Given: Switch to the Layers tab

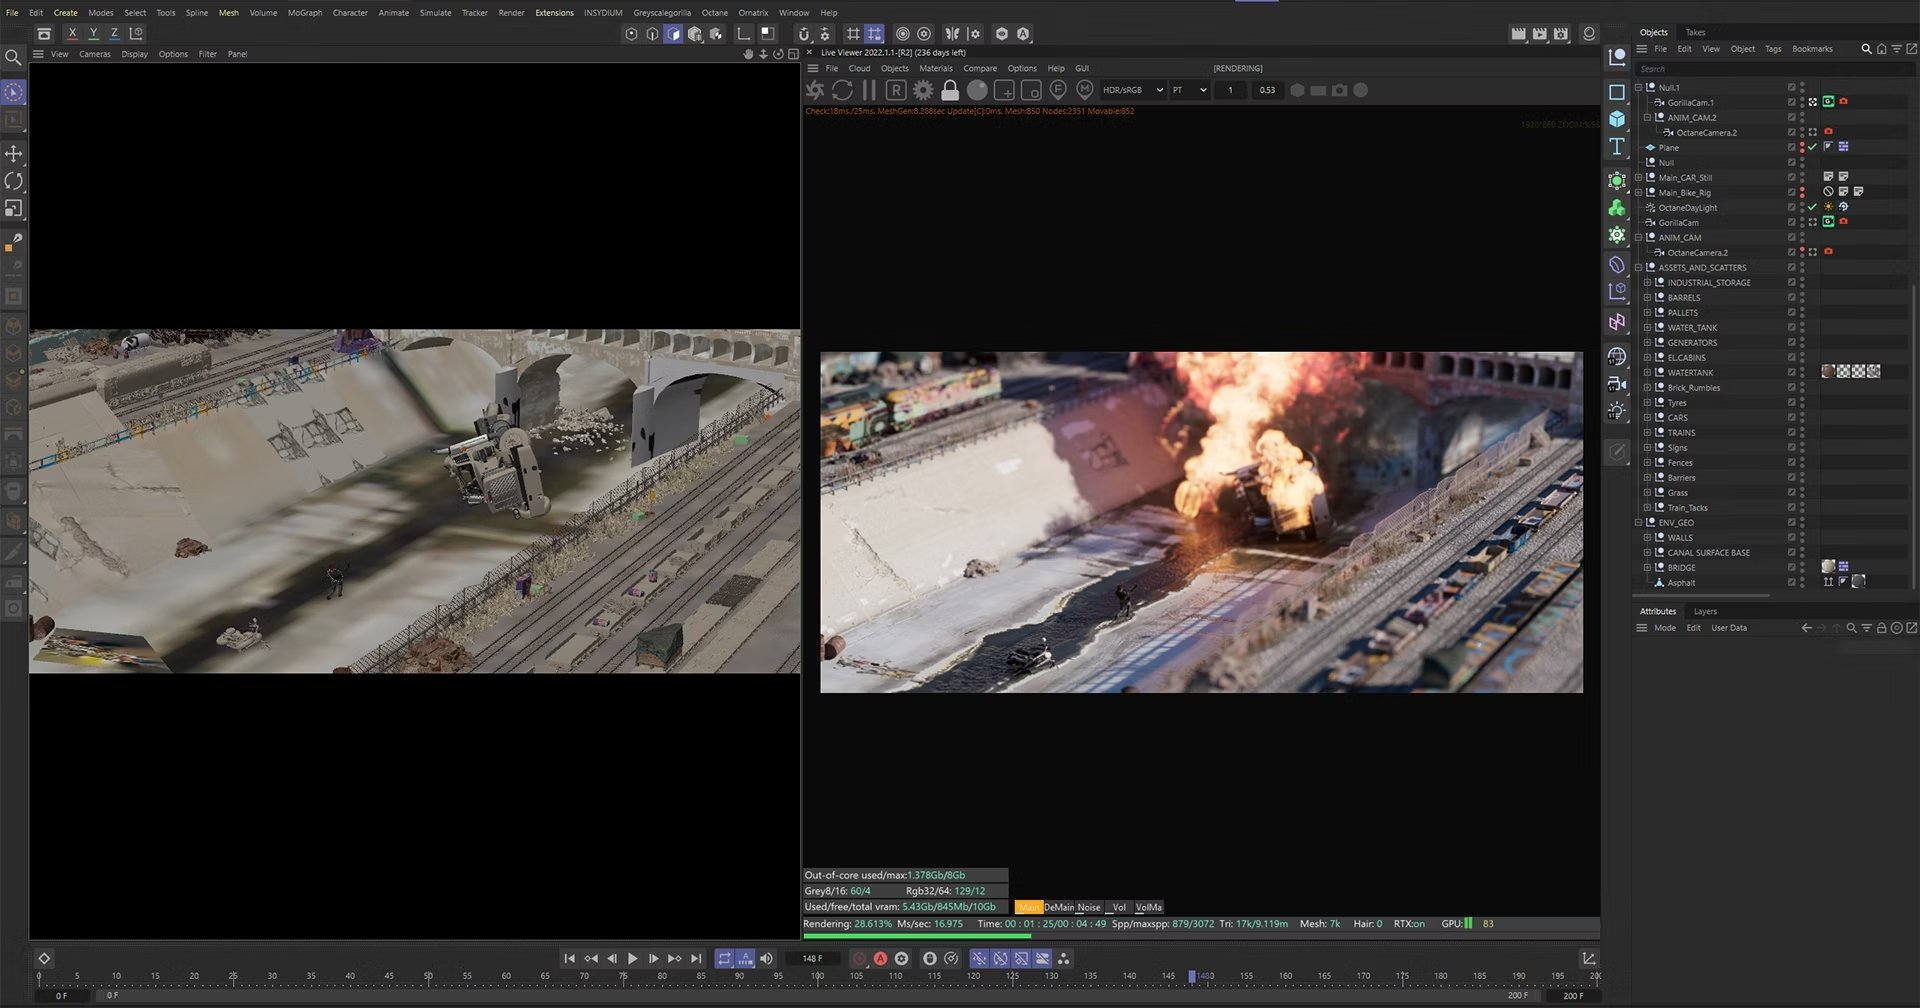Looking at the screenshot, I should [x=1705, y=611].
